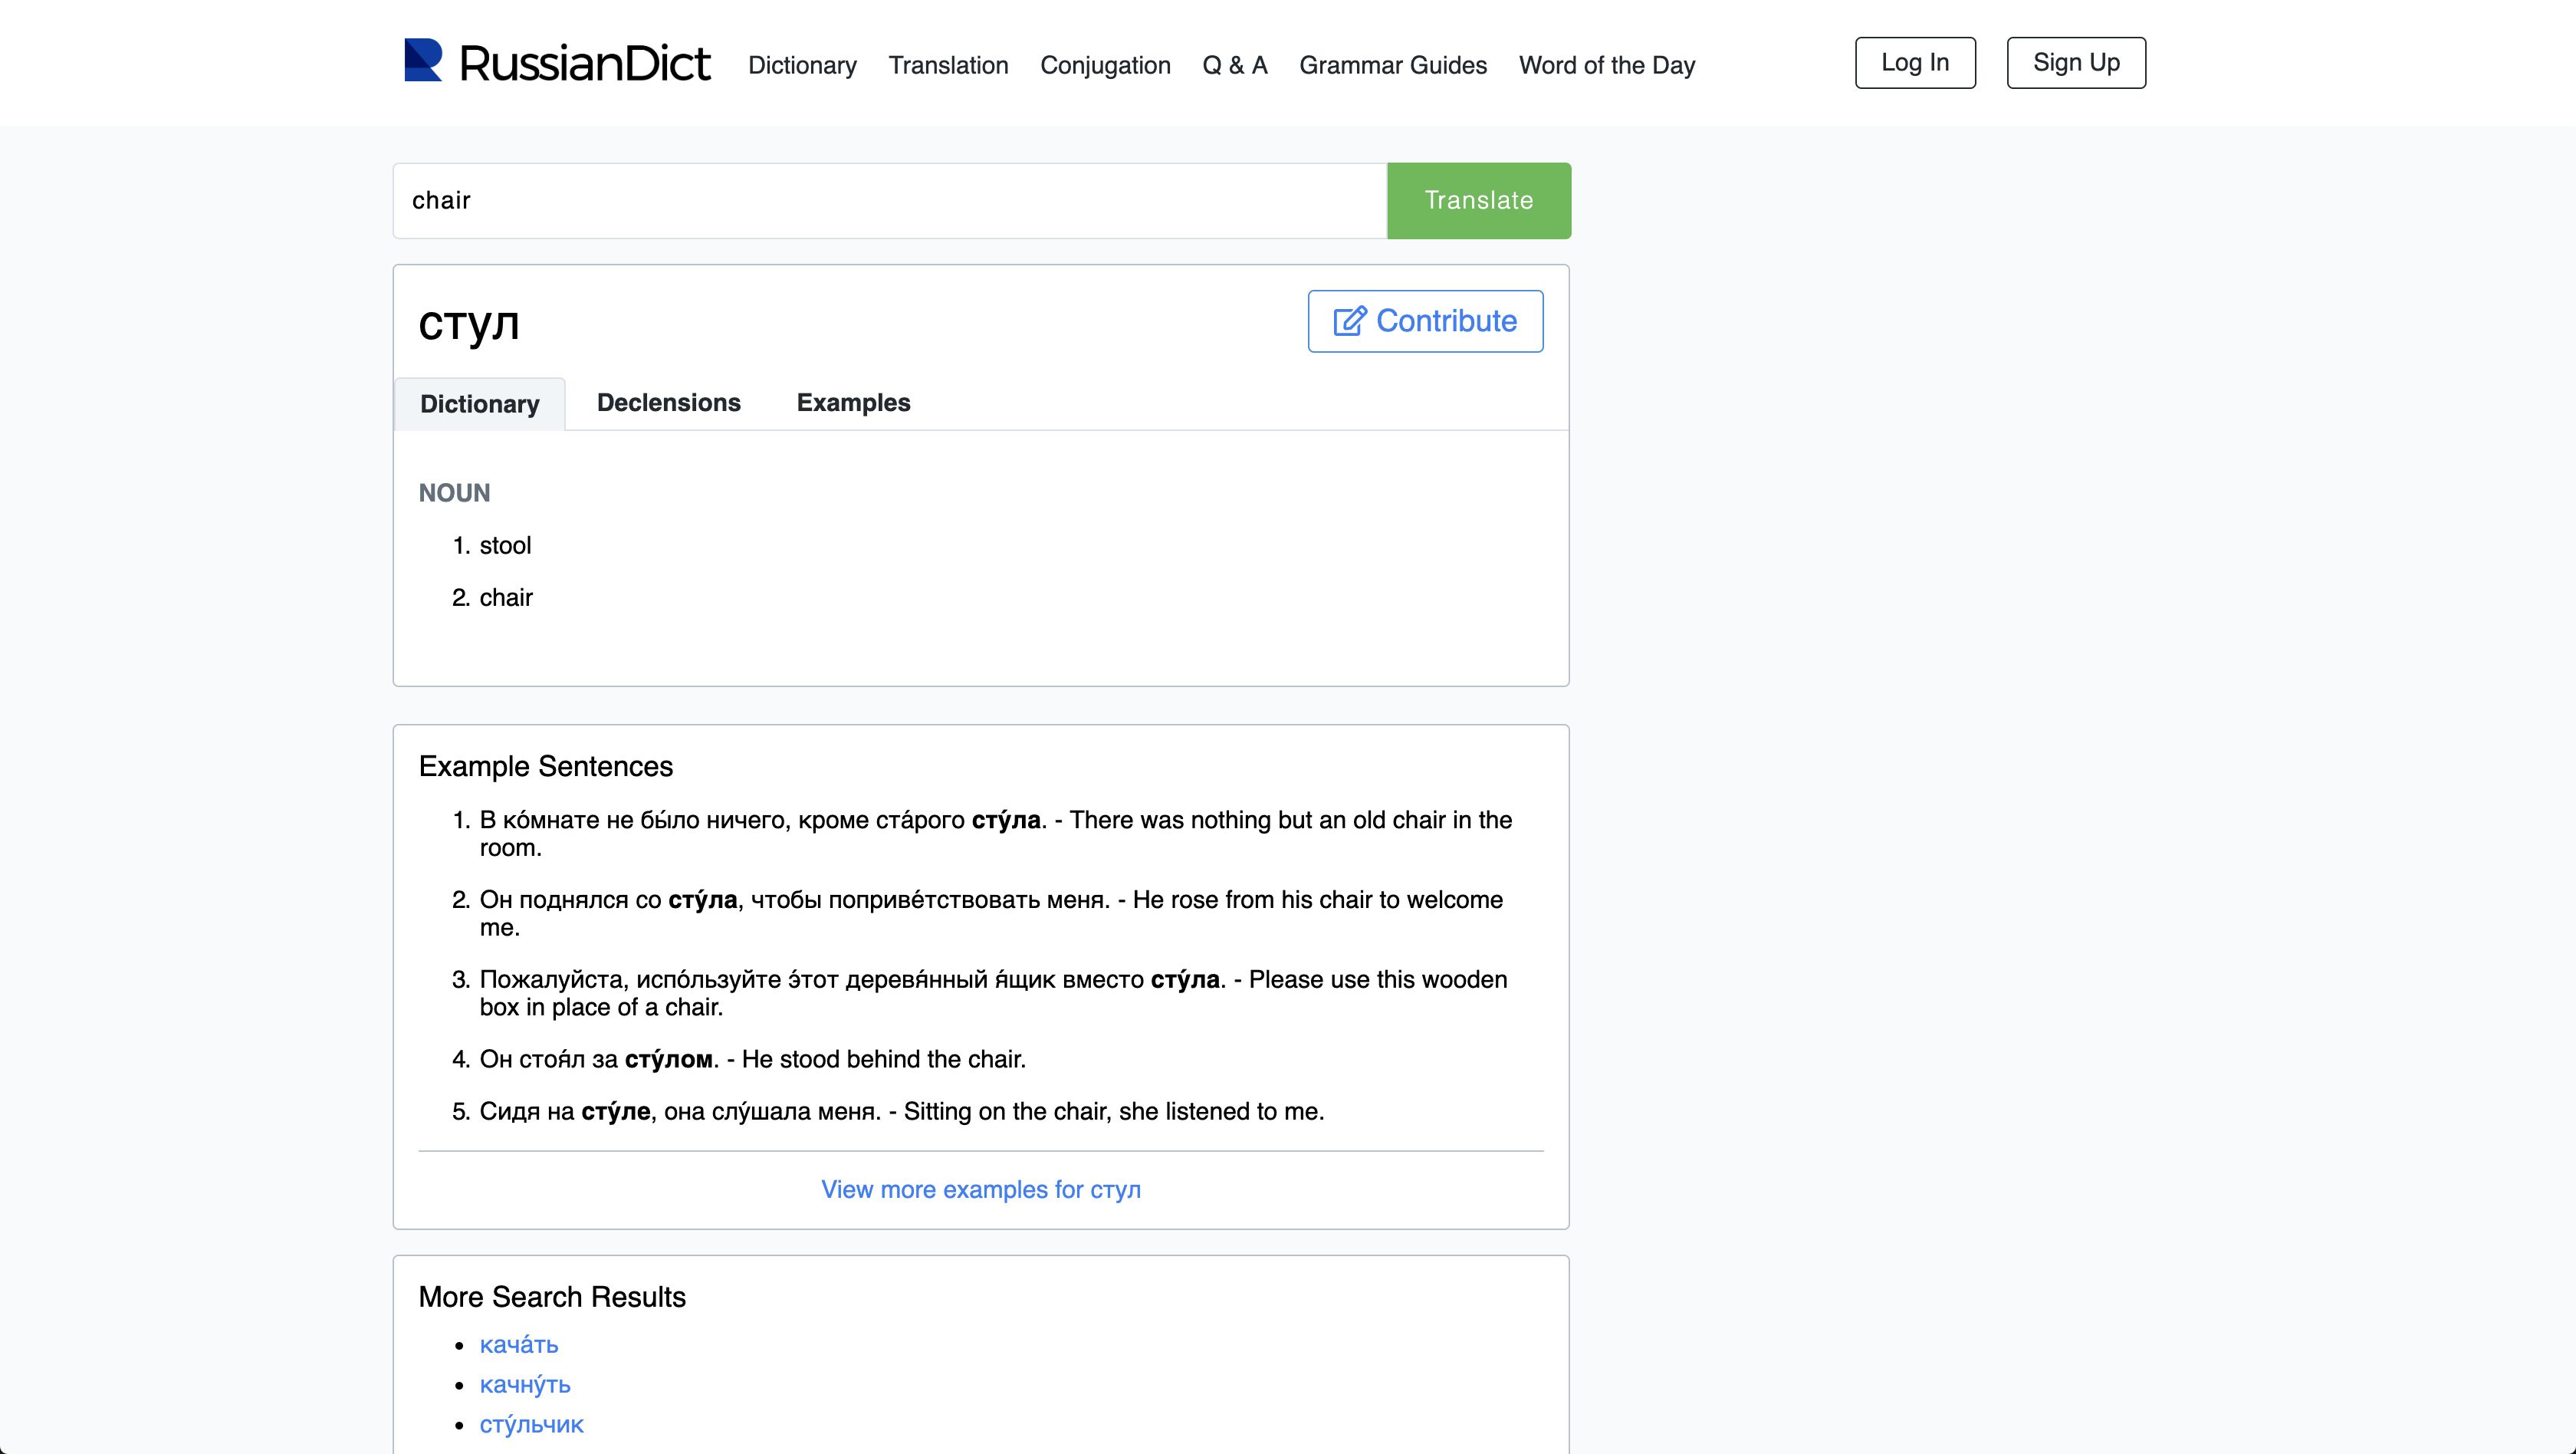
Task: Click the RussianDict logo icon
Action: 422,61
